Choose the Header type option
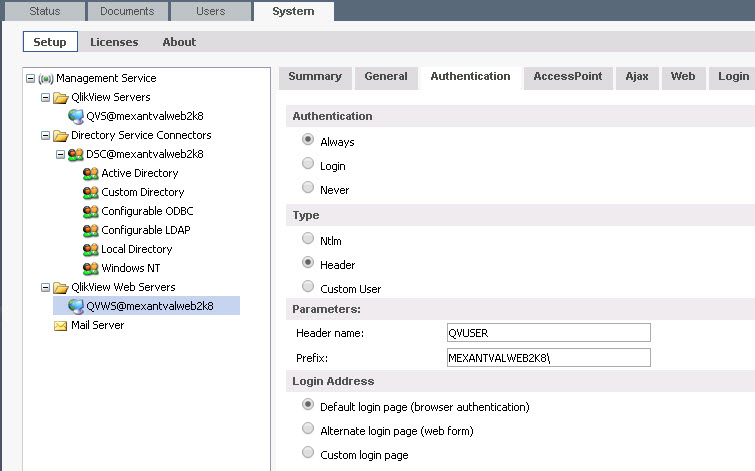 coord(308,262)
